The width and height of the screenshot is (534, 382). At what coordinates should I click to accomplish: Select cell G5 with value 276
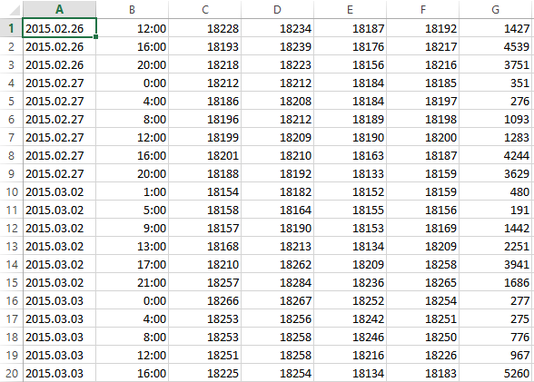point(496,101)
